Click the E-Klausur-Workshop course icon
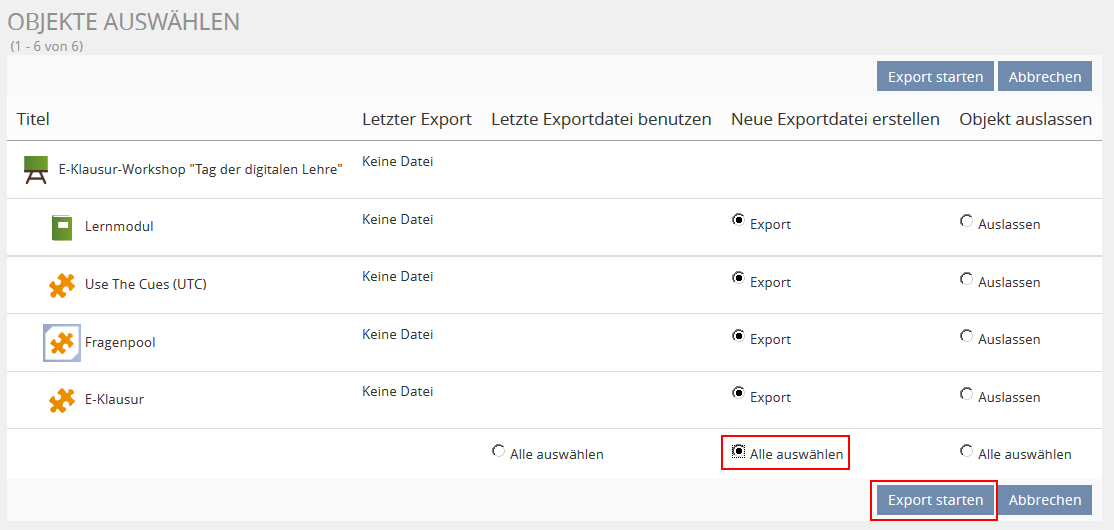Viewport: 1114px width, 530px height. pyautogui.click(x=36, y=170)
